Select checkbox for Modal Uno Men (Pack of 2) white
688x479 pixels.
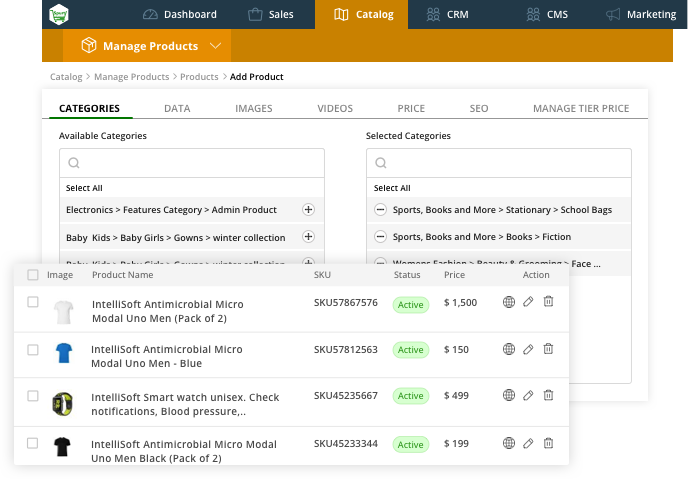(x=33, y=302)
